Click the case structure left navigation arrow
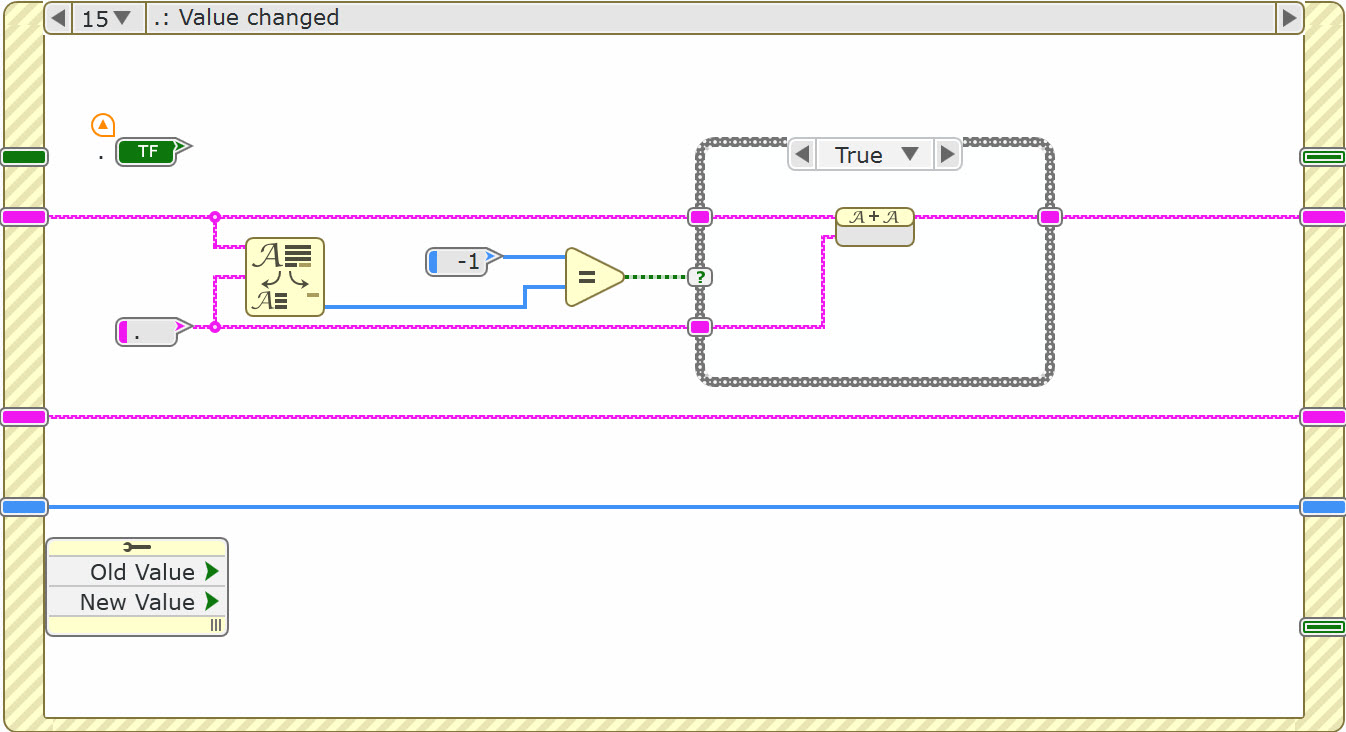The width and height of the screenshot is (1346, 732). [x=803, y=153]
